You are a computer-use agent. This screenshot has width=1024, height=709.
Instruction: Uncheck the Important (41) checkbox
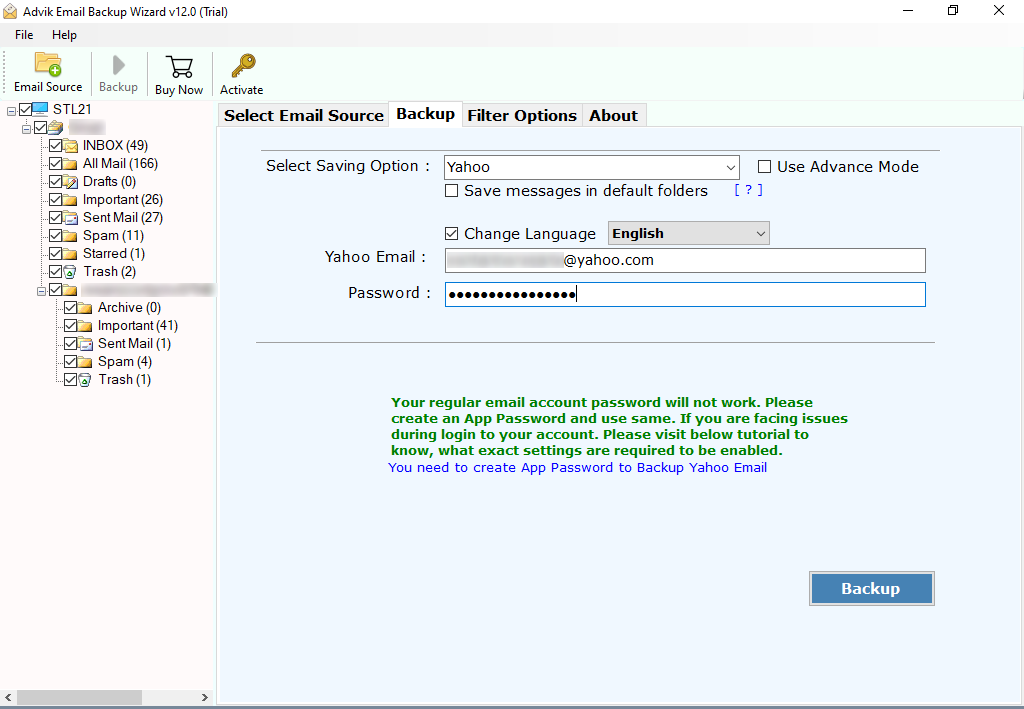pyautogui.click(x=71, y=325)
